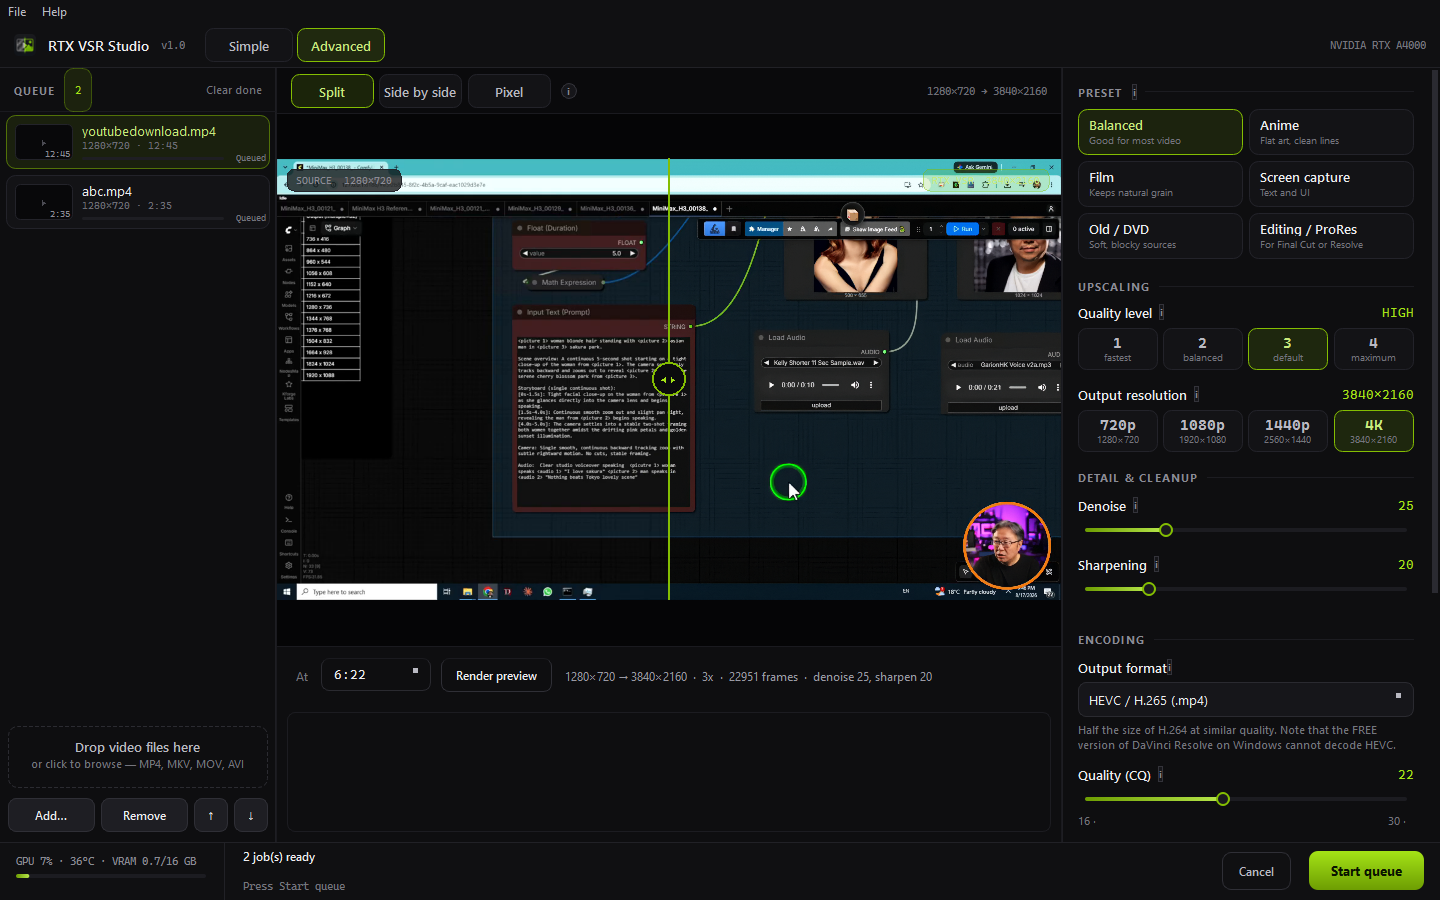Show info for Quality (CQ)
Screen dimensions: 1440x900
click(x=1160, y=774)
